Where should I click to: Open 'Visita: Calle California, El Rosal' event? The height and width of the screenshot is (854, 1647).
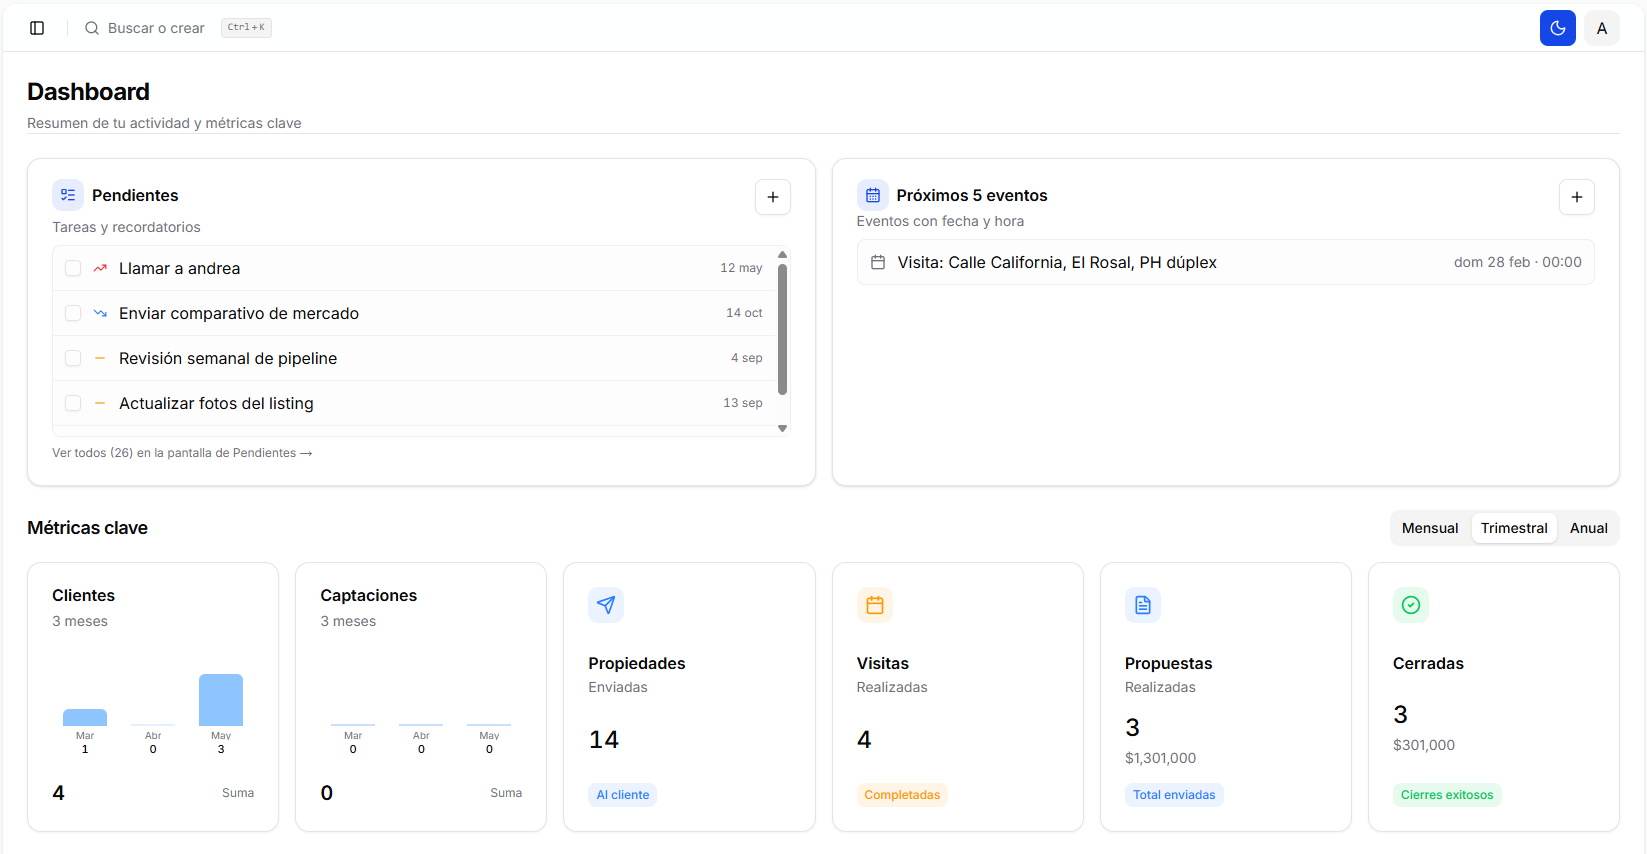[x=1225, y=262]
